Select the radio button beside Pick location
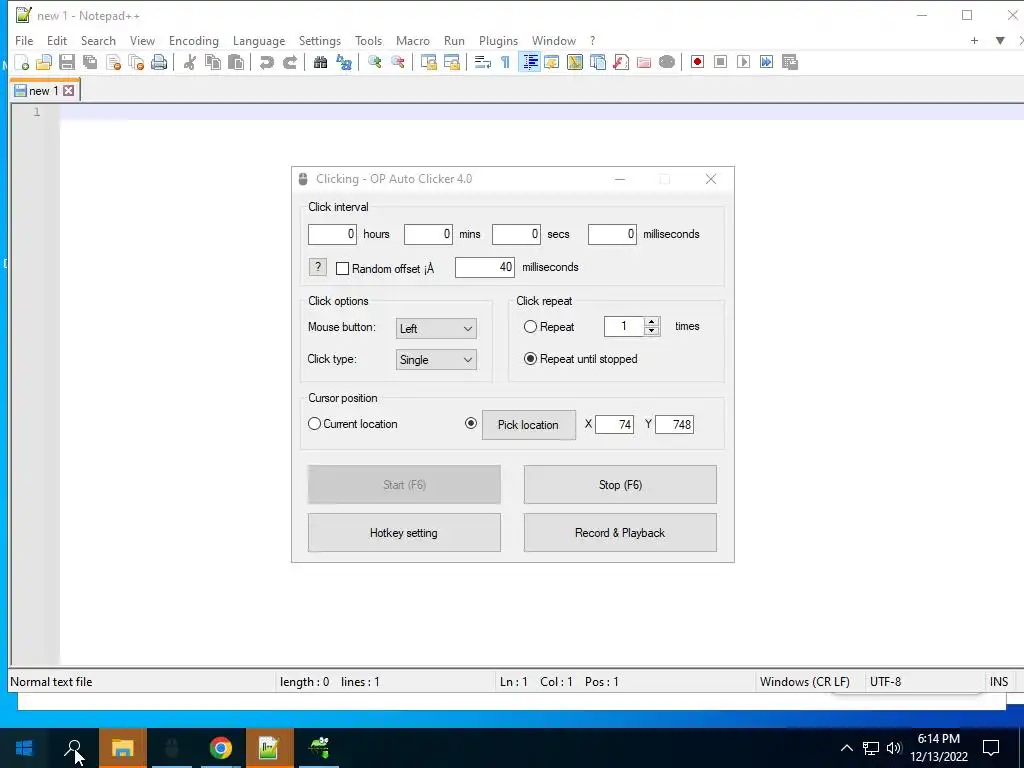1024x768 pixels. coord(470,423)
